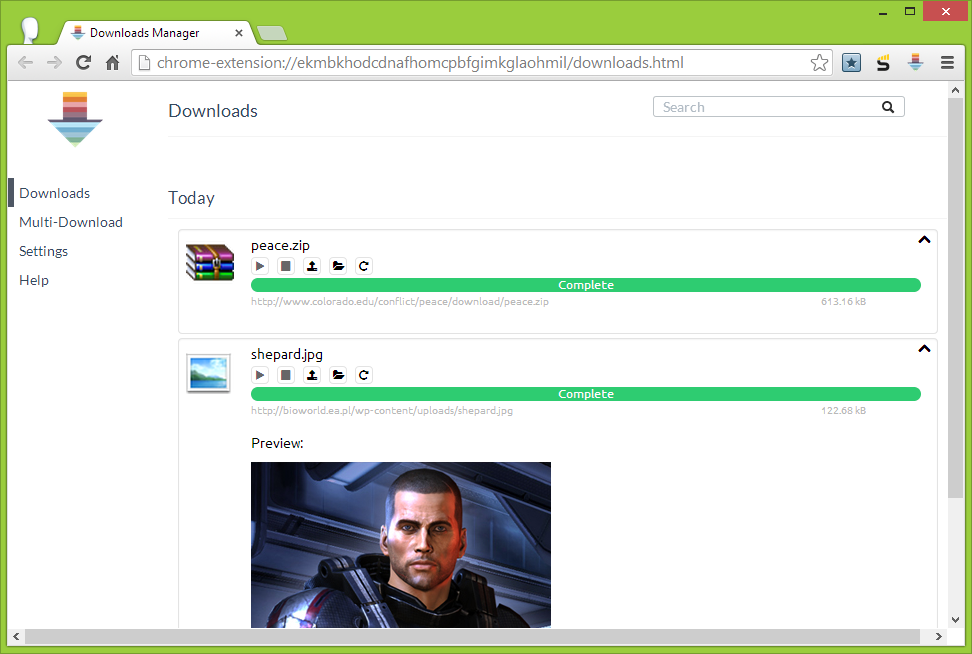This screenshot has height=654, width=972.
Task: Open containing folder for peace.zip
Action: [x=338, y=266]
